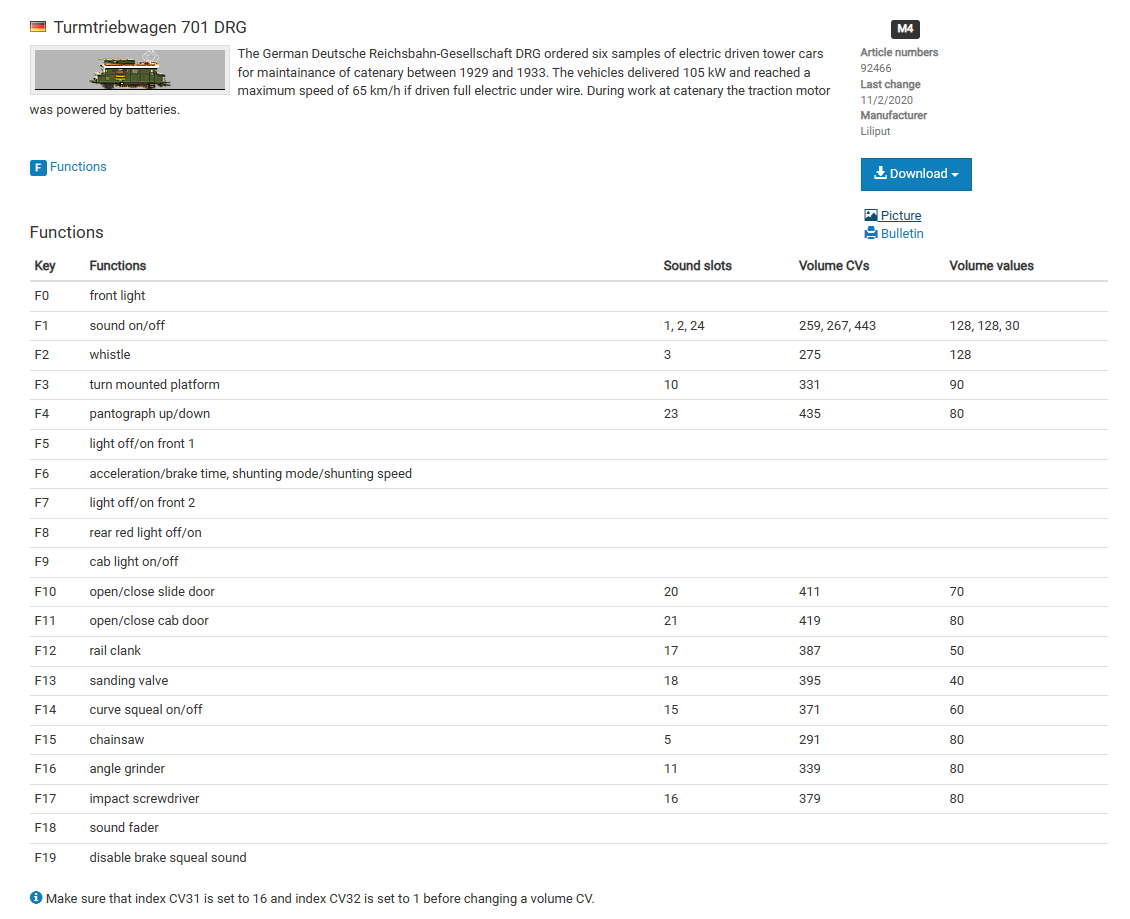Image resolution: width=1130 pixels, height=919 pixels.
Task: Open the Picture link
Action: pos(901,216)
